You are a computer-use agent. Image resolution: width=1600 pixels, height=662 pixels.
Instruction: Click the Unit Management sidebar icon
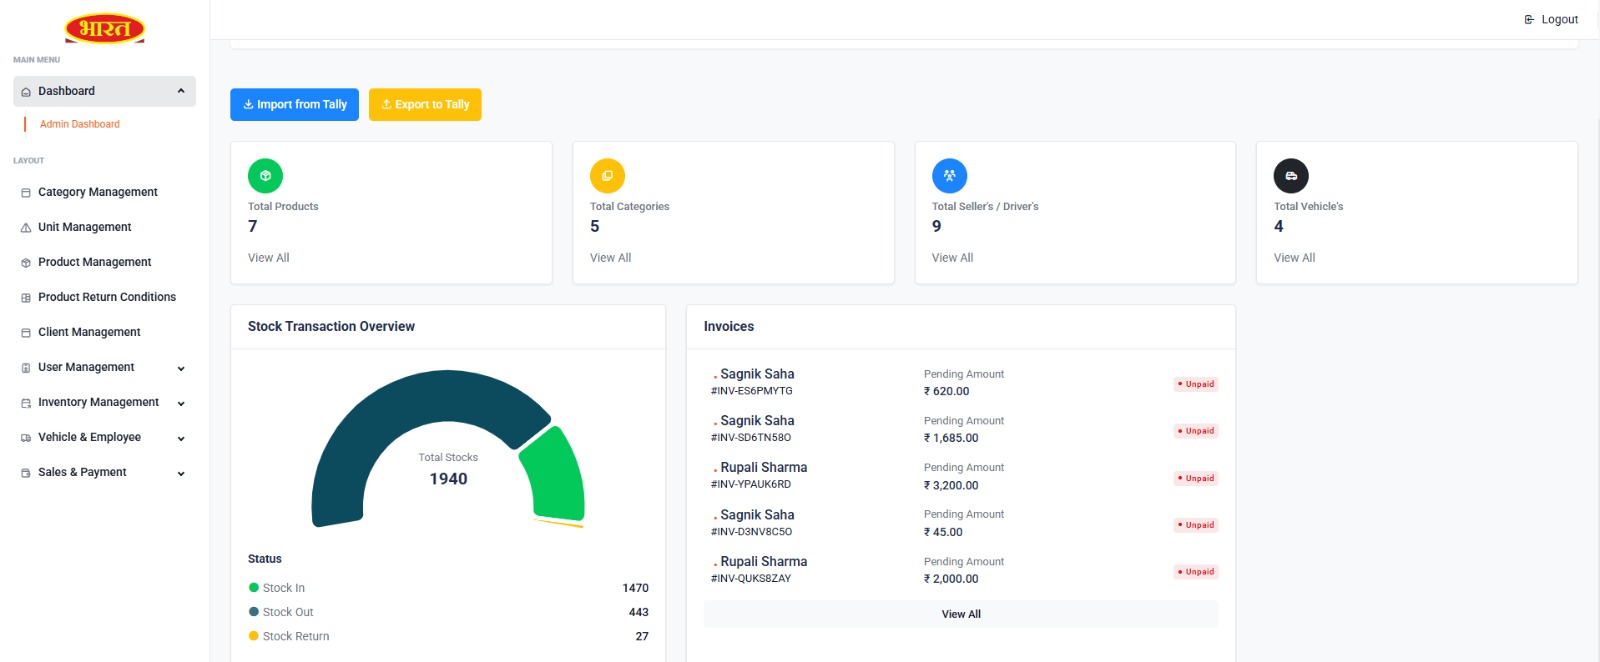coord(26,228)
